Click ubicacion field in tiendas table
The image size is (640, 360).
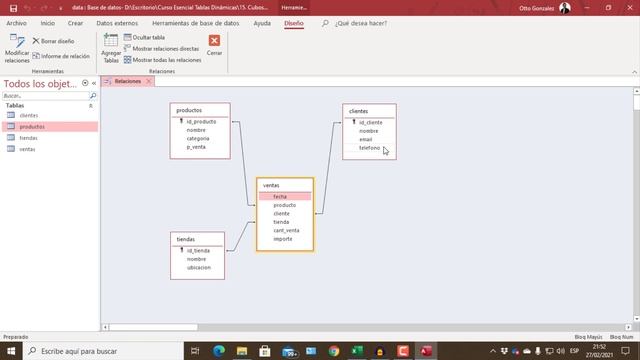coord(199,267)
